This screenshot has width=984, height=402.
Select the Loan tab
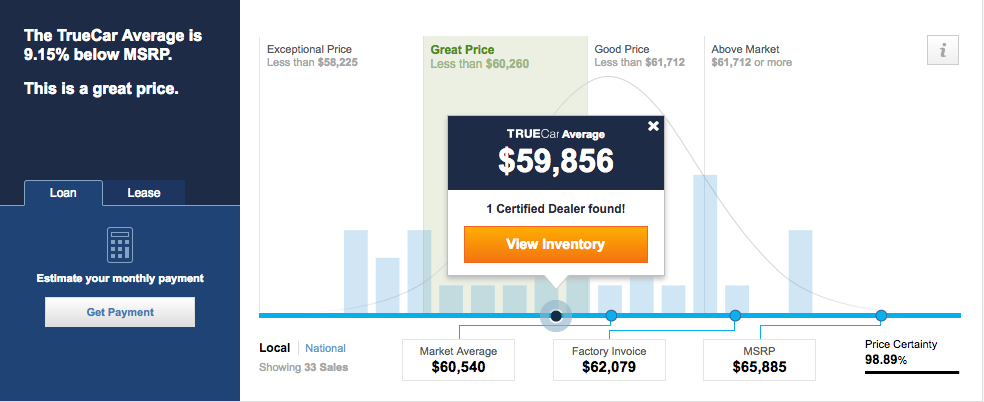63,193
